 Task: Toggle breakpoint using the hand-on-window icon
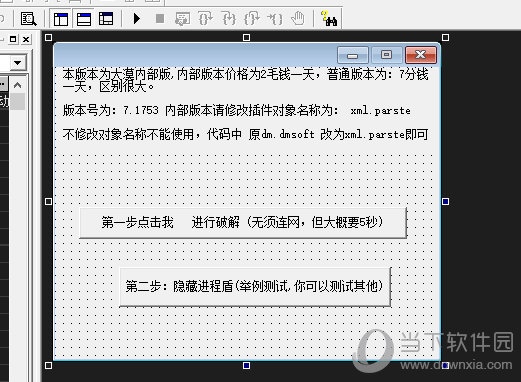183,19
